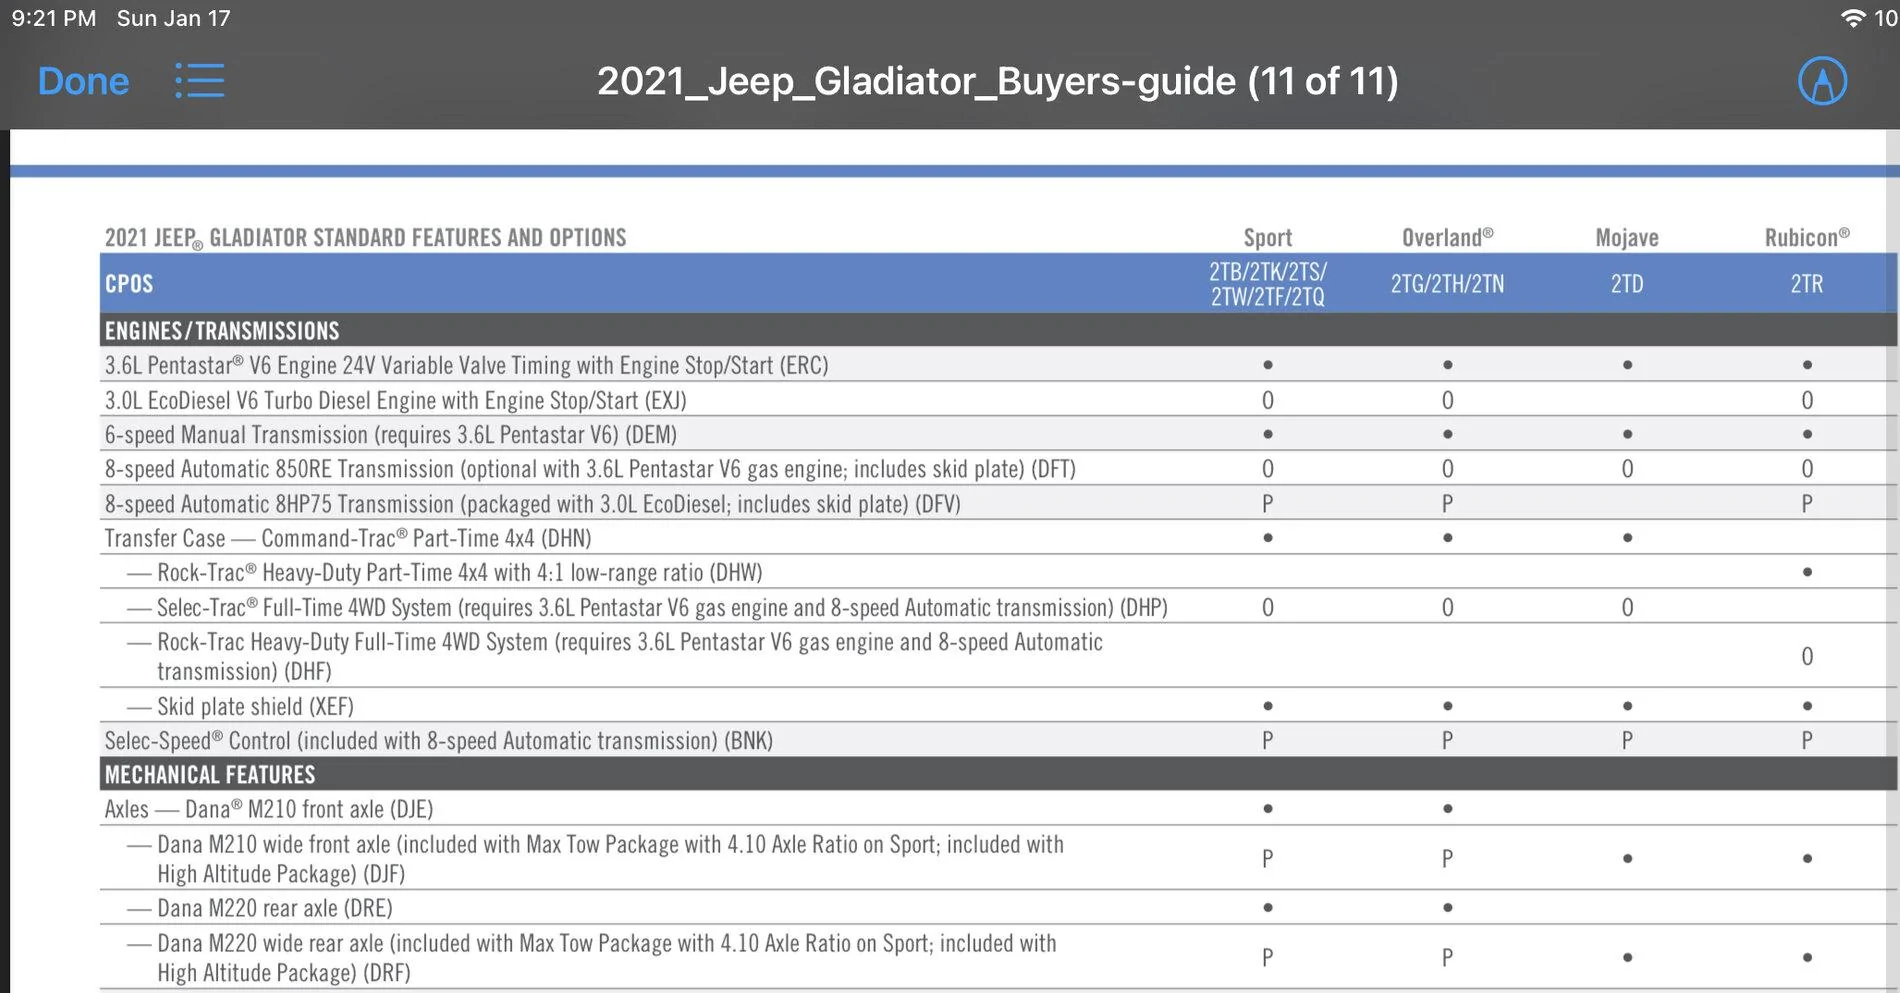Select the Rubicon column header
The width and height of the screenshot is (1900, 993).
1807,238
